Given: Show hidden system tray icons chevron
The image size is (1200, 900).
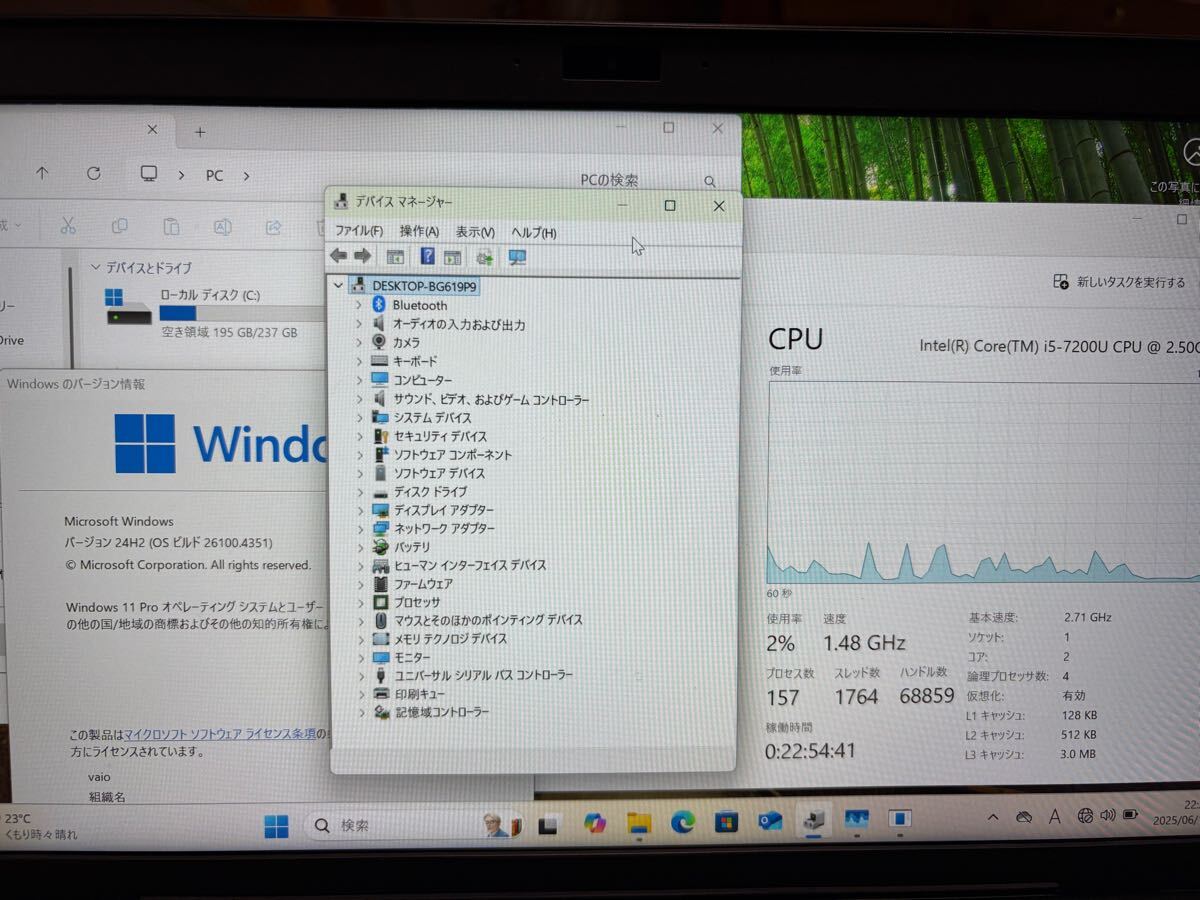Looking at the screenshot, I should 993,817.
